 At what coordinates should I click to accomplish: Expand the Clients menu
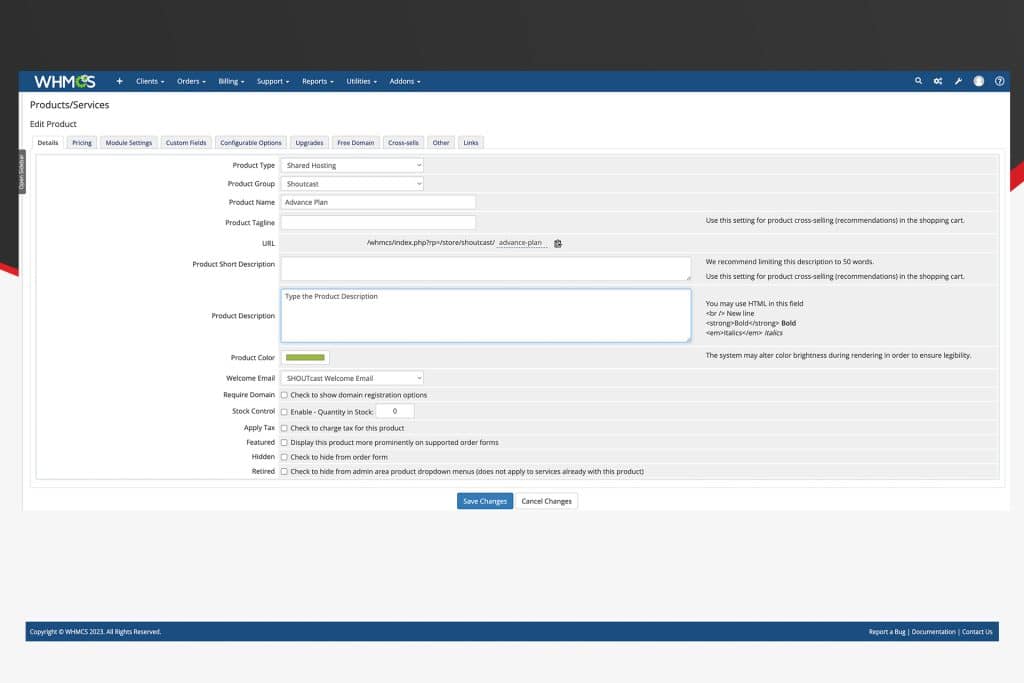pyautogui.click(x=150, y=82)
